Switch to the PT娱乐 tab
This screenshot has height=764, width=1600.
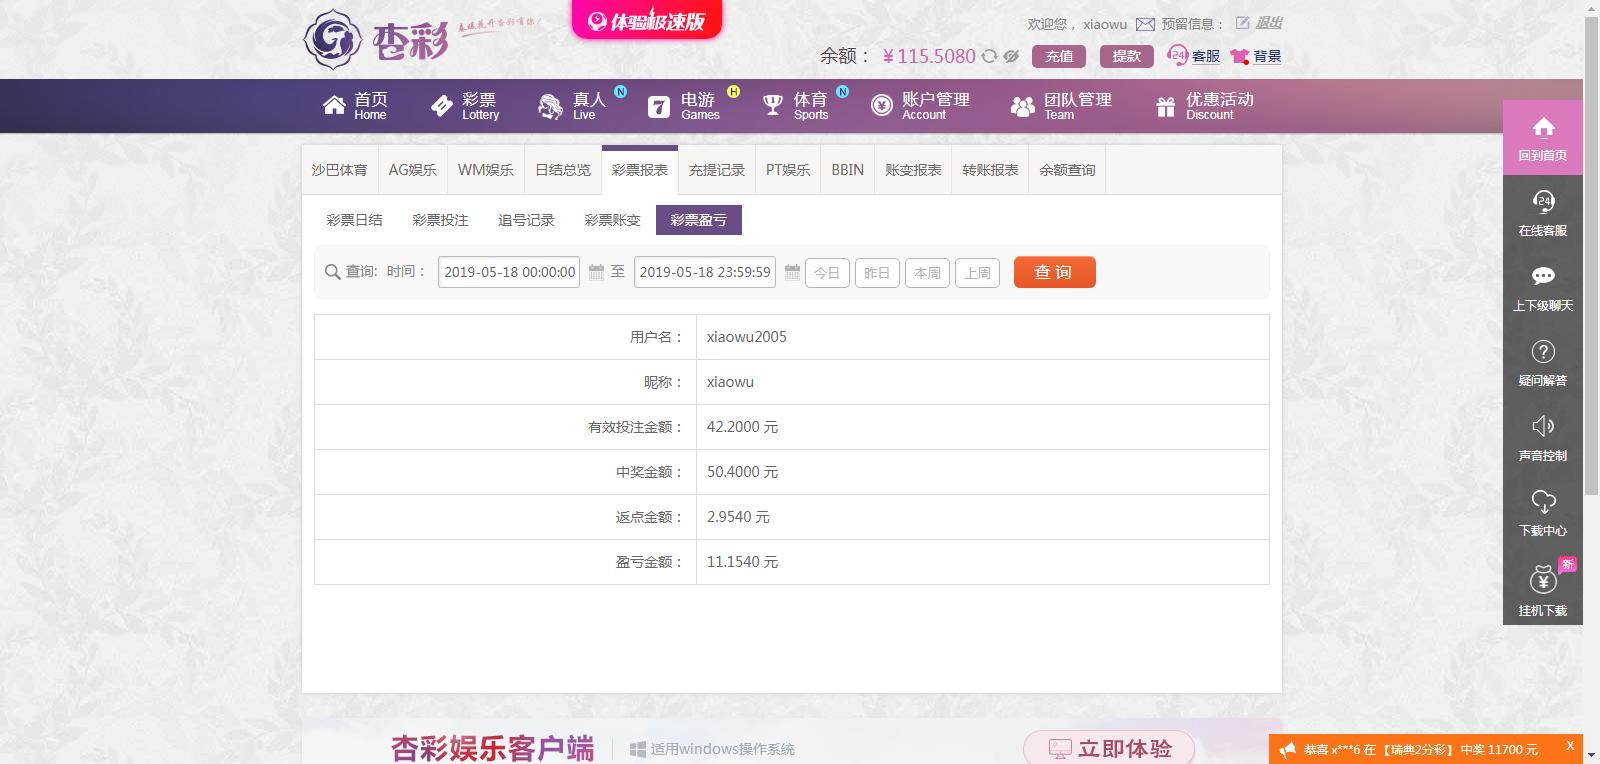click(788, 170)
